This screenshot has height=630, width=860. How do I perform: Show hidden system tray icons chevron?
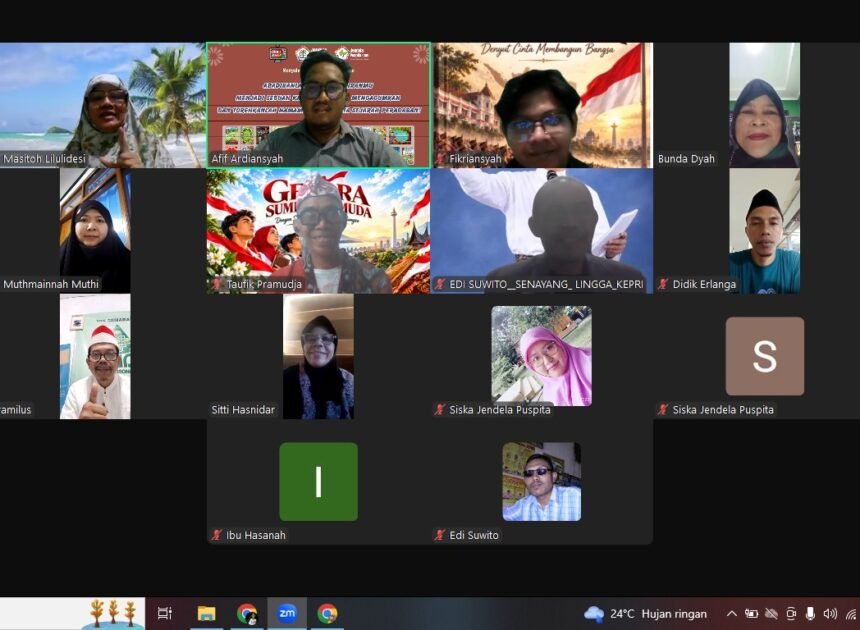click(732, 614)
